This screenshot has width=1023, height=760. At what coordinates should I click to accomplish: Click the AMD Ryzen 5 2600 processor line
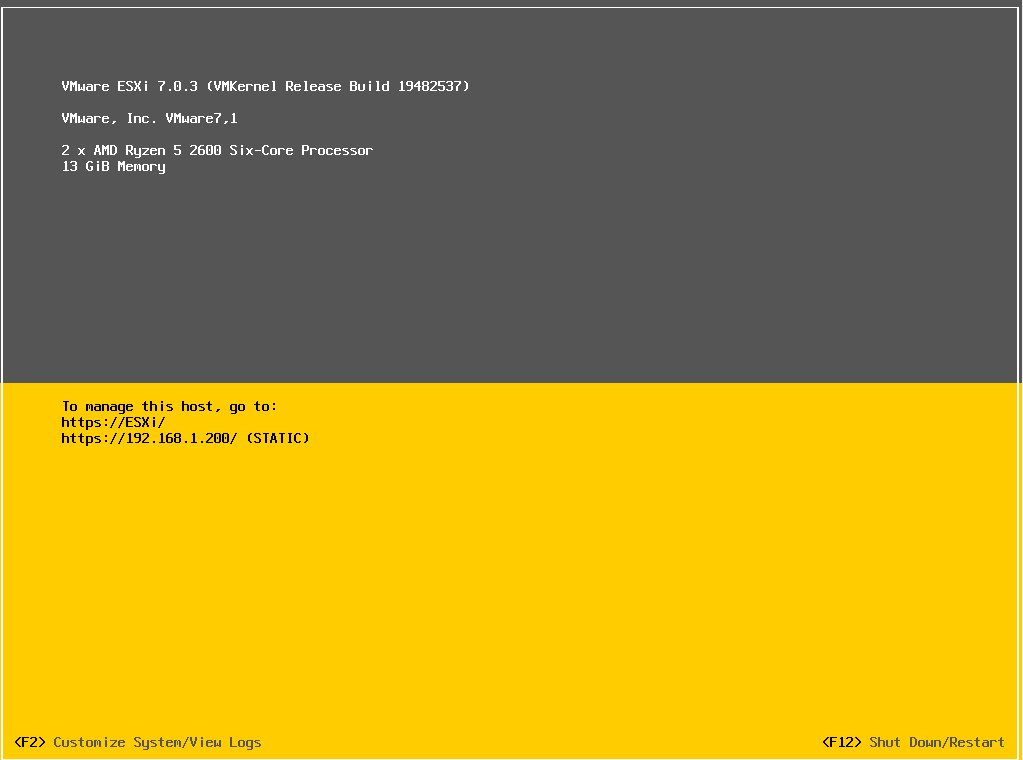tap(217, 151)
